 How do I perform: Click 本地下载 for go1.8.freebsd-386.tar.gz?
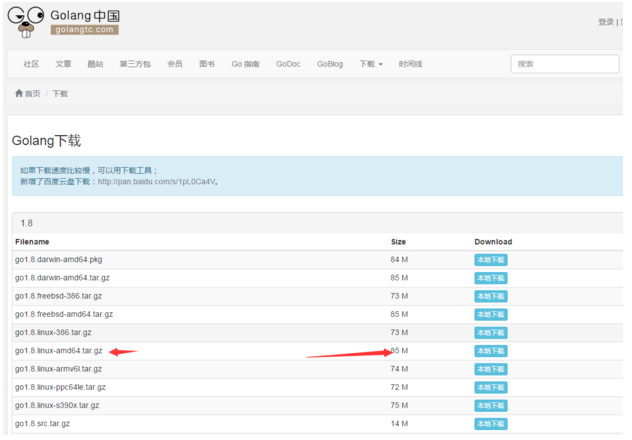(490, 296)
